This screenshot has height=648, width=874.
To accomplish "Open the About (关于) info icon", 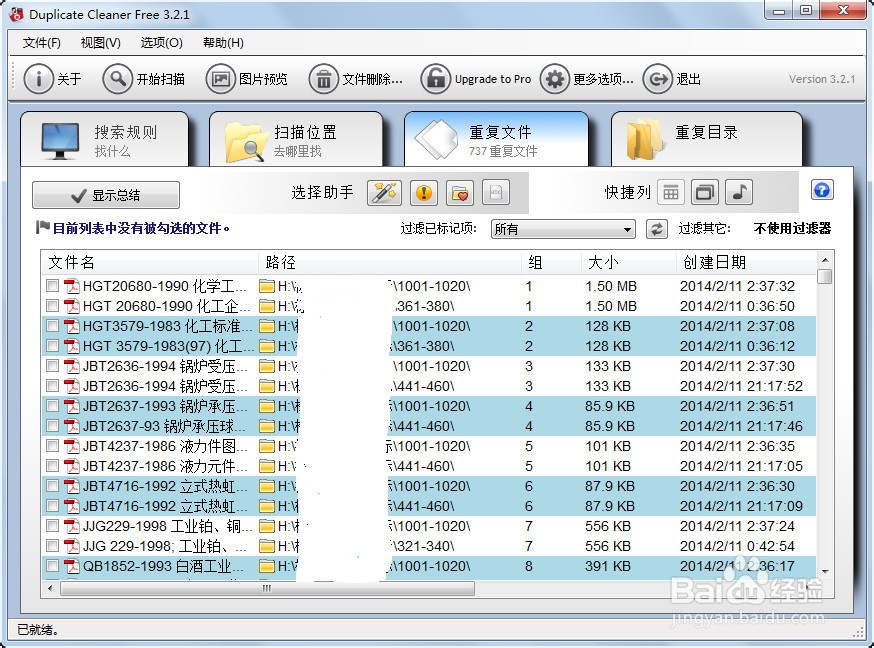I will coord(38,79).
